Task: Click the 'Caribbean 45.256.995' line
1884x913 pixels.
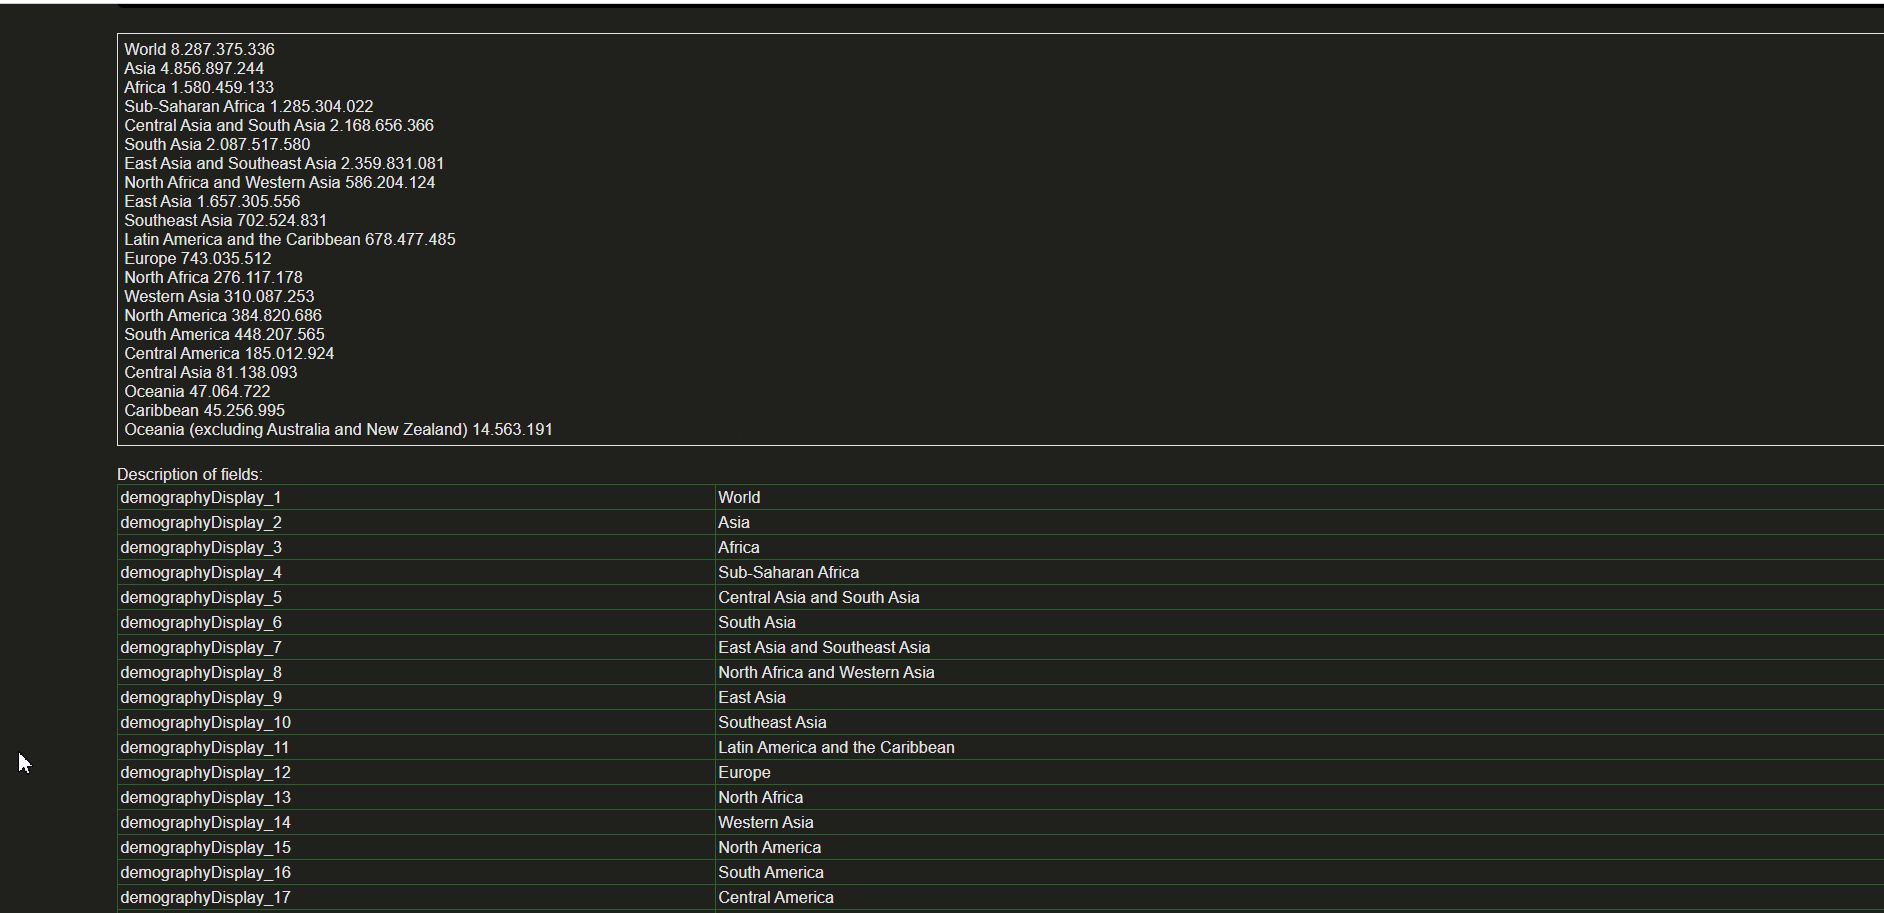Action: pyautogui.click(x=204, y=410)
